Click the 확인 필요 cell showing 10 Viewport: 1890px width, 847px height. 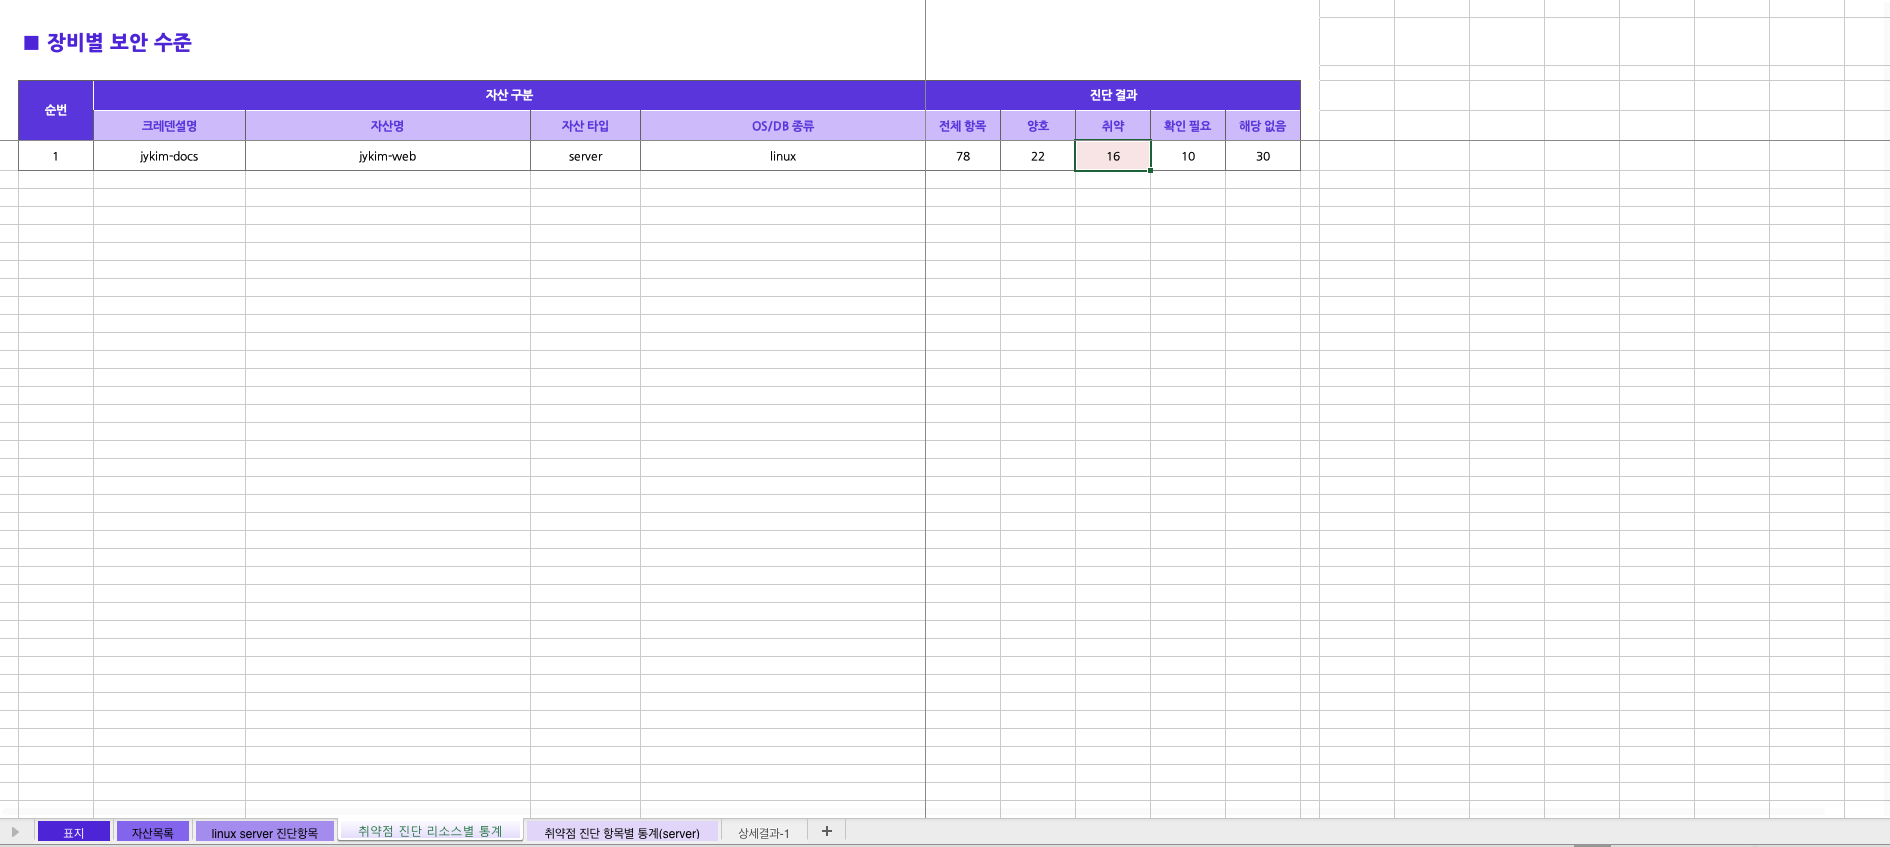tap(1187, 156)
